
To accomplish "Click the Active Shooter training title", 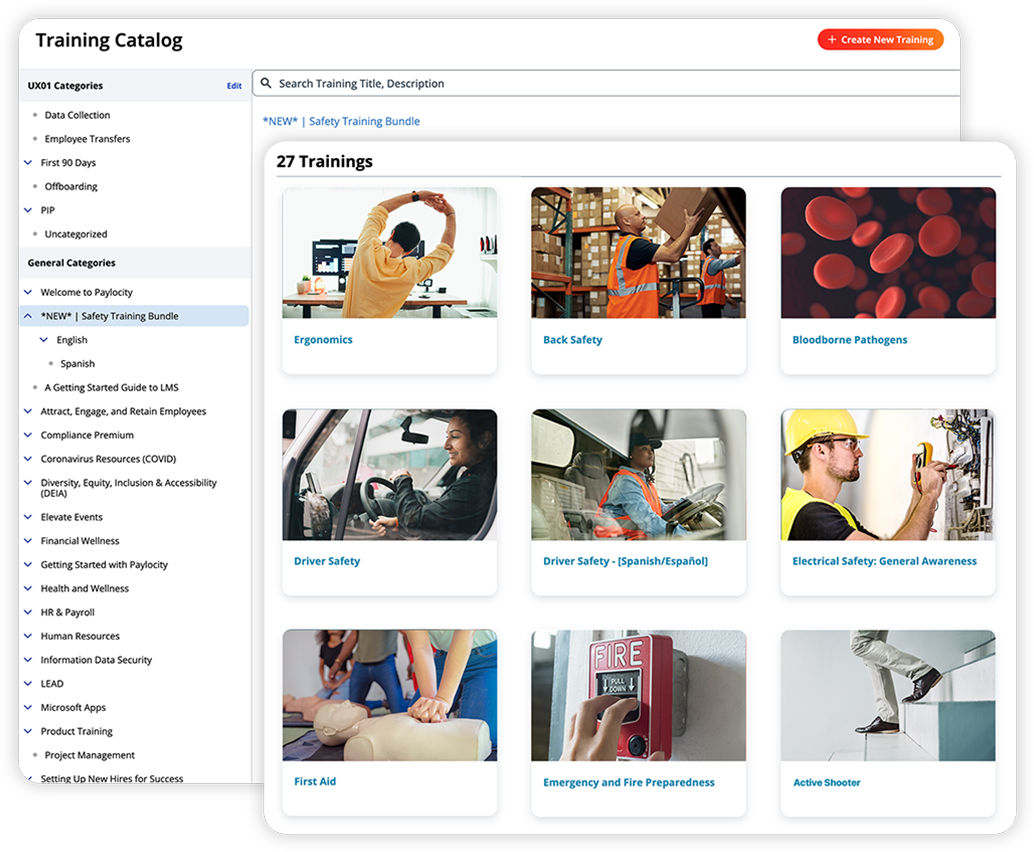I will (826, 783).
